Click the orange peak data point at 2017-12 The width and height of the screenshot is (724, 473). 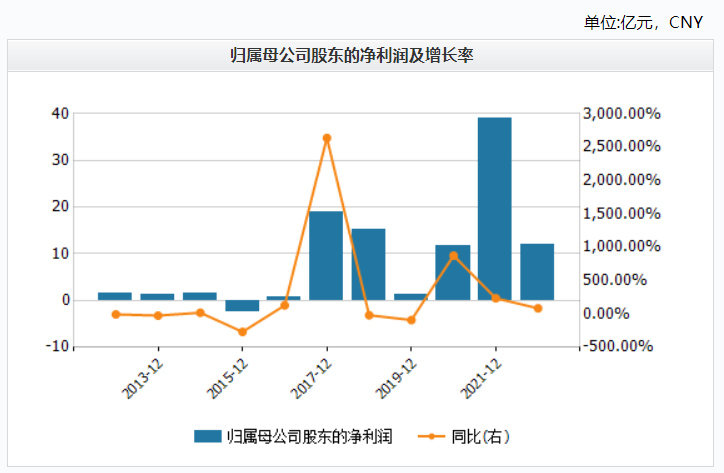[326, 138]
